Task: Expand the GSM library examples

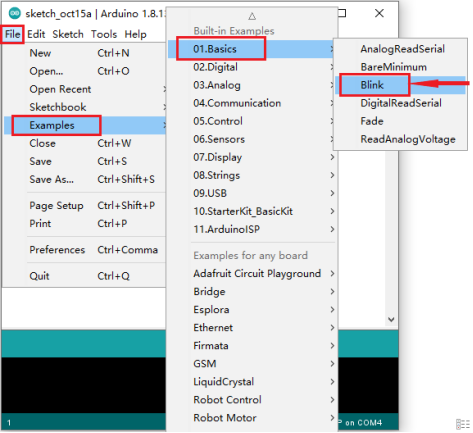Action: 252,363
